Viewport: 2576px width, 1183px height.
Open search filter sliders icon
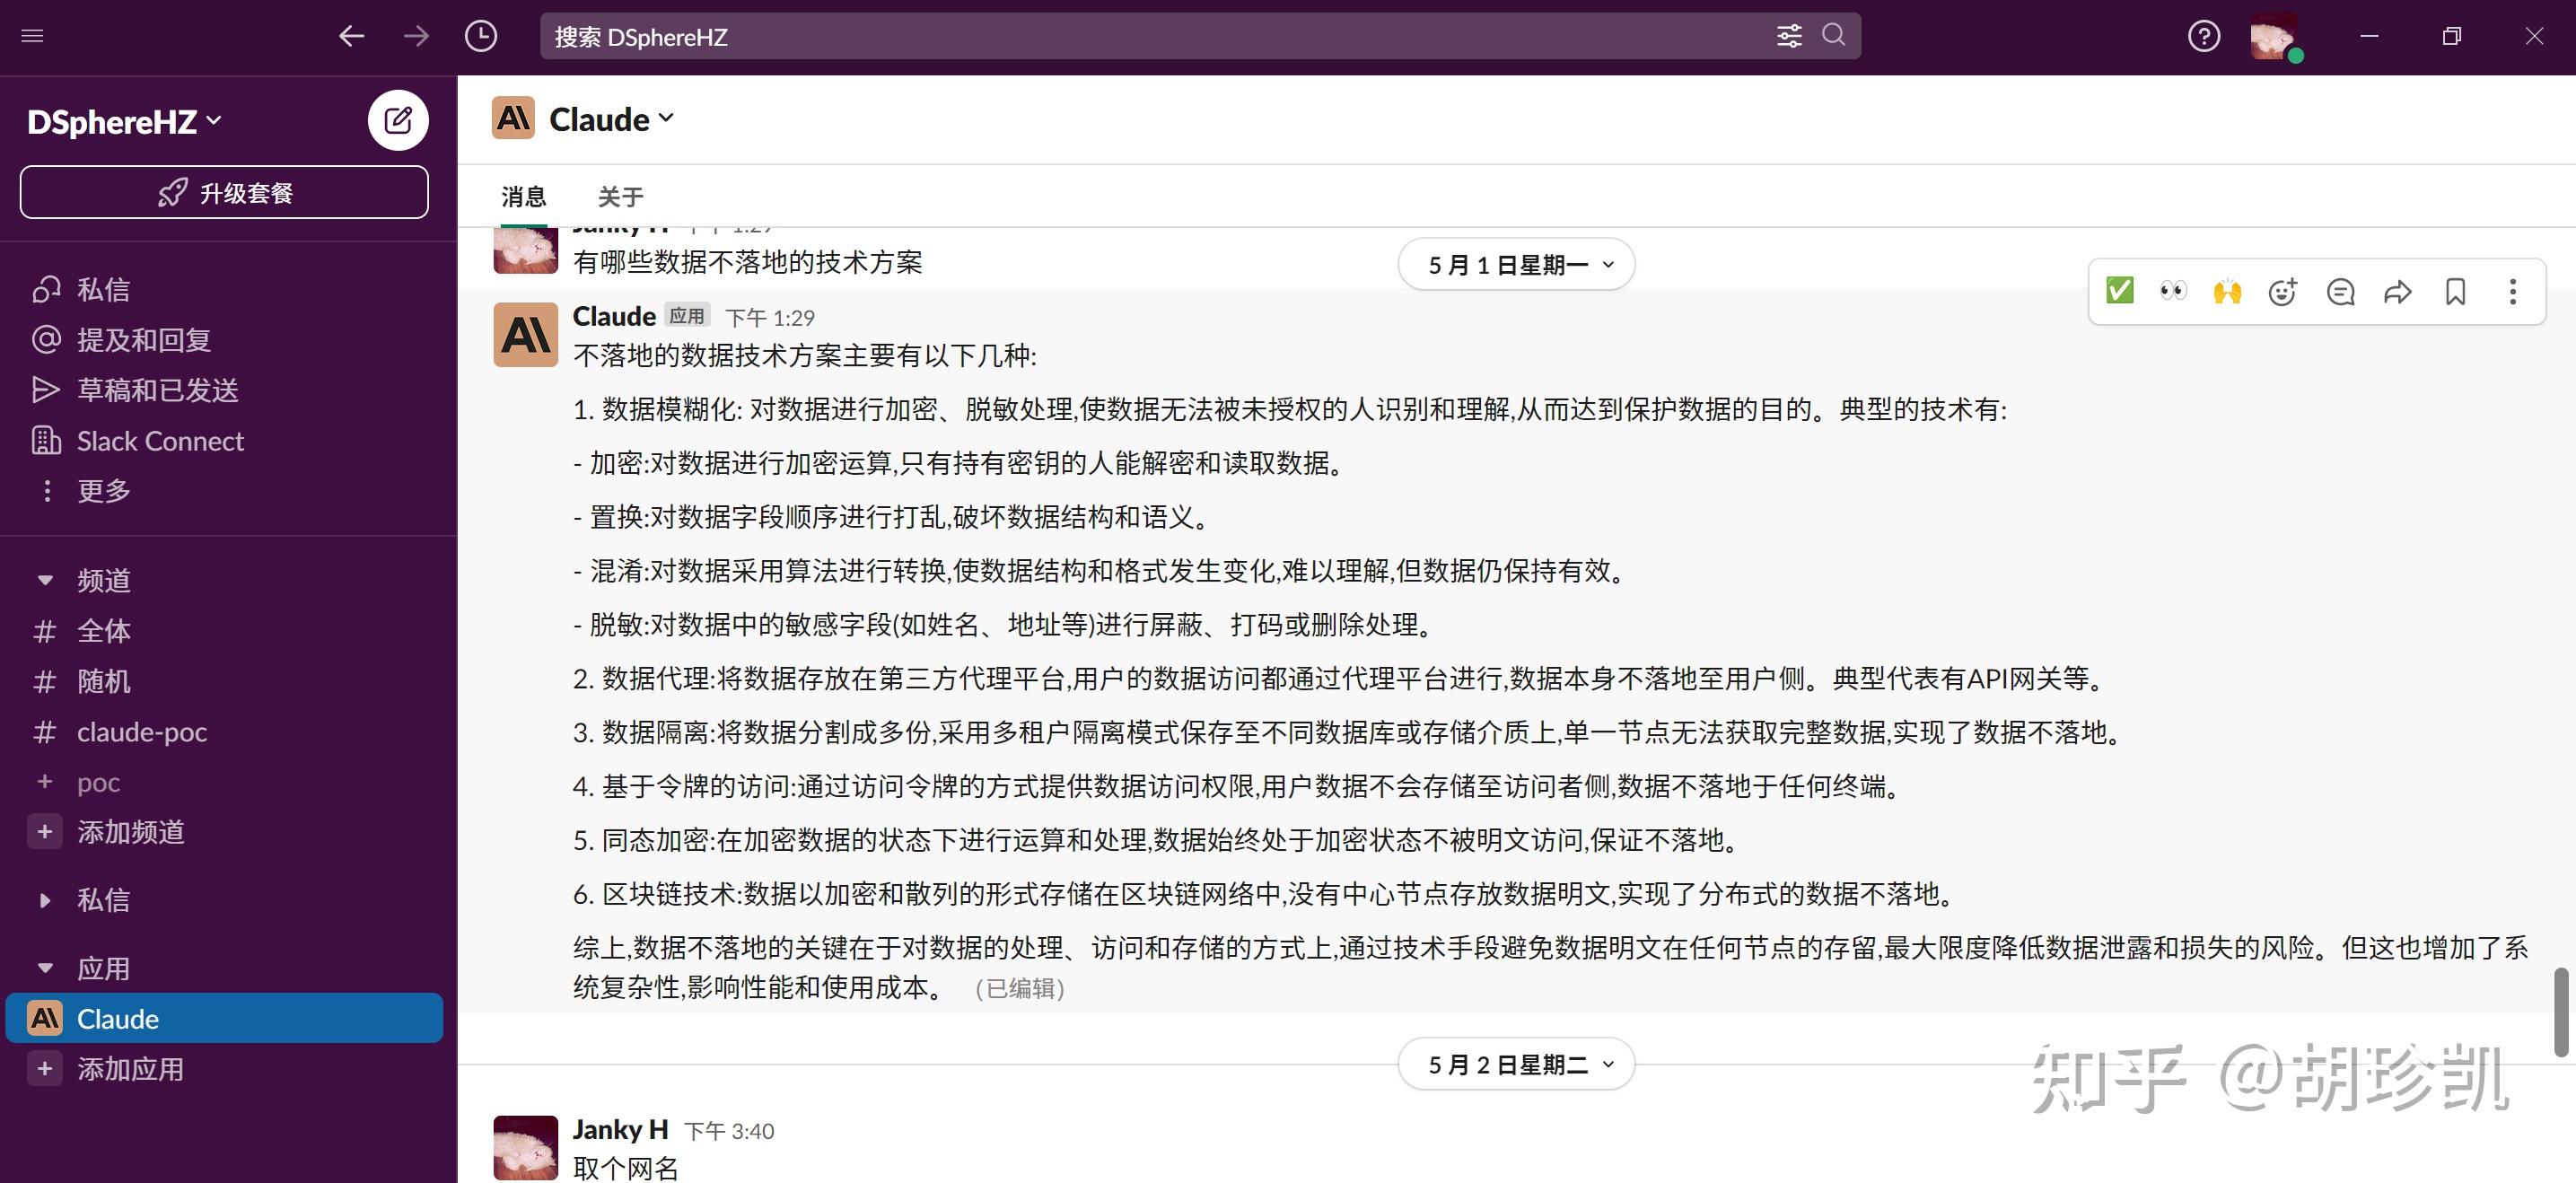pos(1789,36)
